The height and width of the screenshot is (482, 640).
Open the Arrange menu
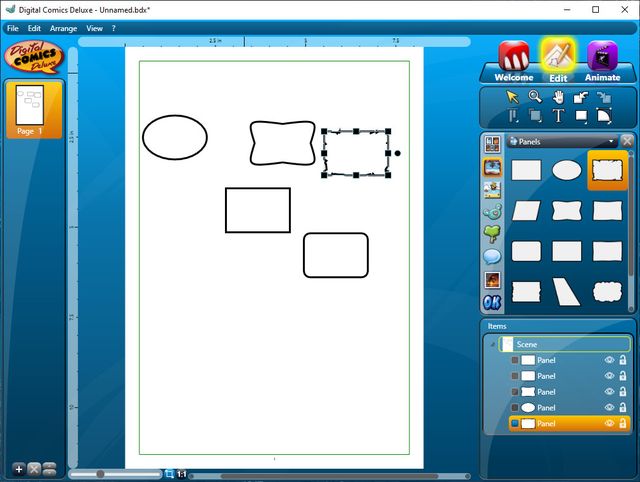(65, 28)
